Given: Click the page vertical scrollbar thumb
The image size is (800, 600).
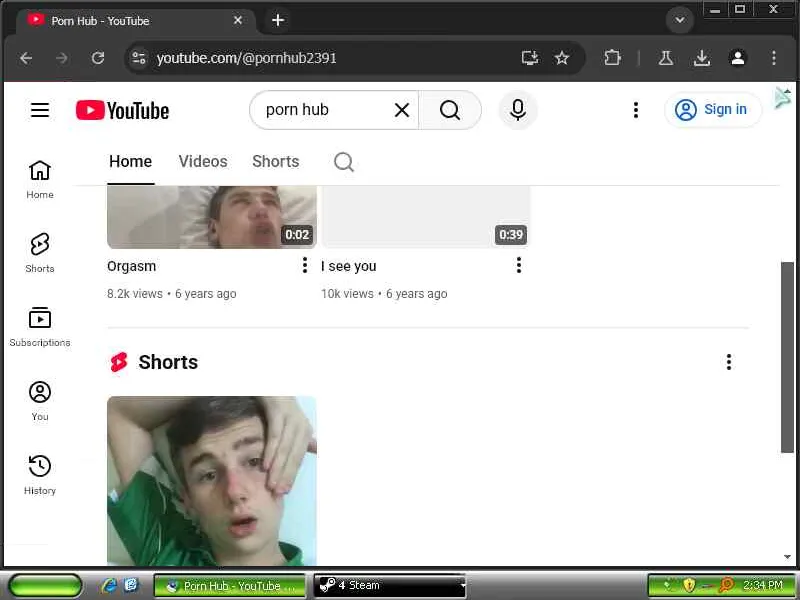Looking at the screenshot, I should coord(788,357).
